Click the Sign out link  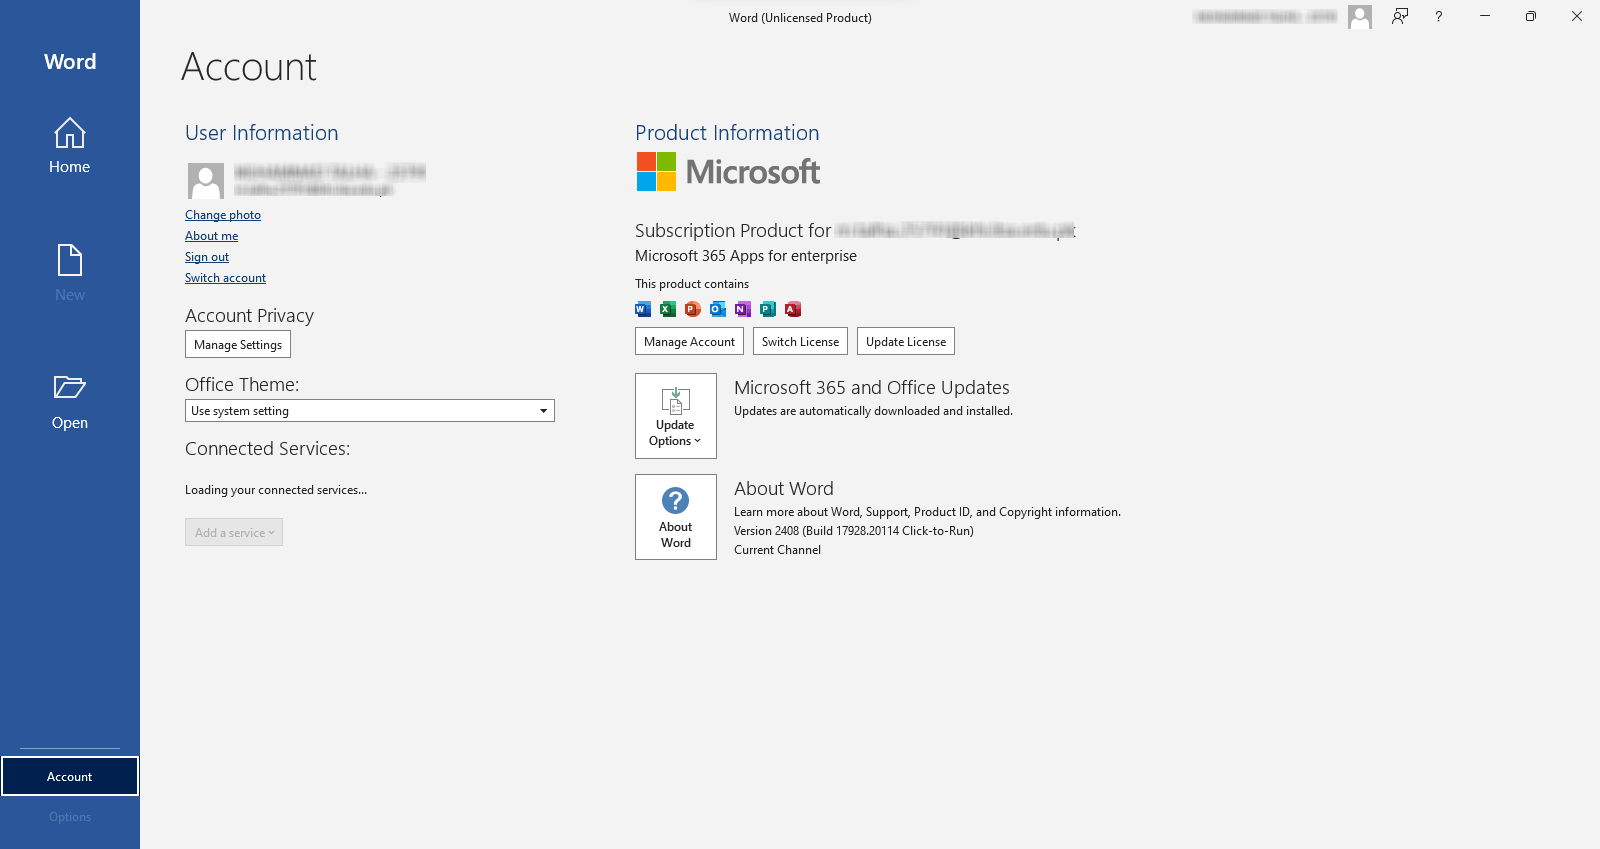(x=207, y=257)
